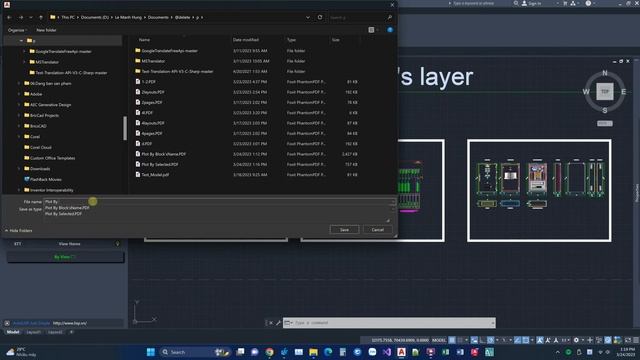Click the Save button
The height and width of the screenshot is (360, 640).
344,230
